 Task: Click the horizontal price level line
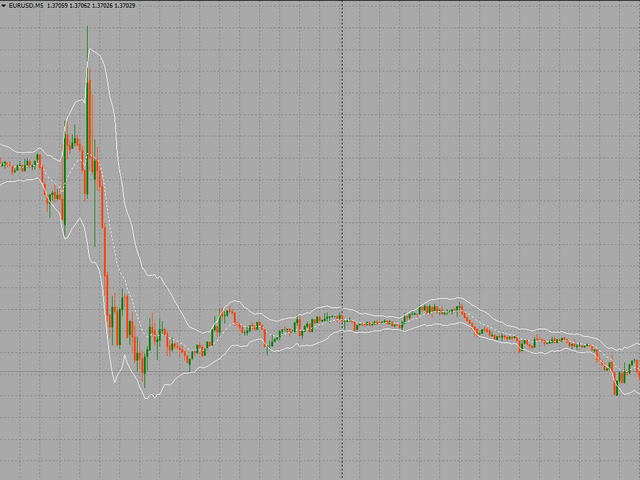320,372
